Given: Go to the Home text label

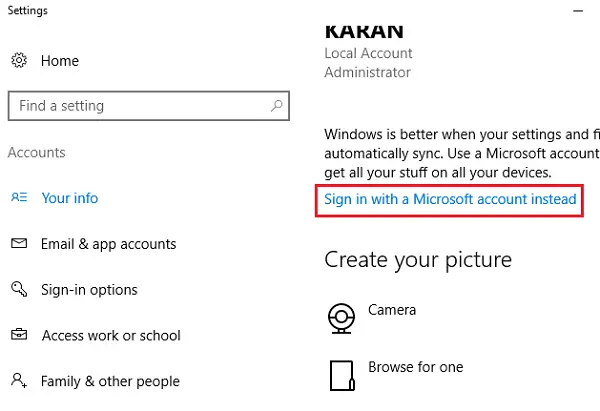Looking at the screenshot, I should (x=59, y=61).
